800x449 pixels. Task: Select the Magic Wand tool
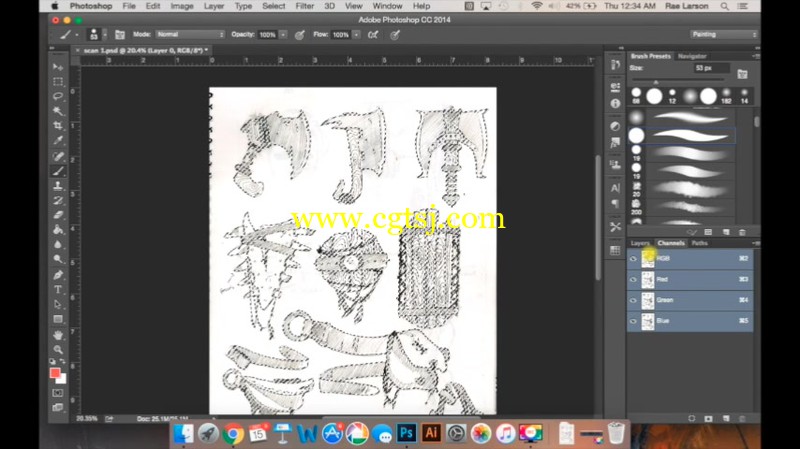click(58, 111)
